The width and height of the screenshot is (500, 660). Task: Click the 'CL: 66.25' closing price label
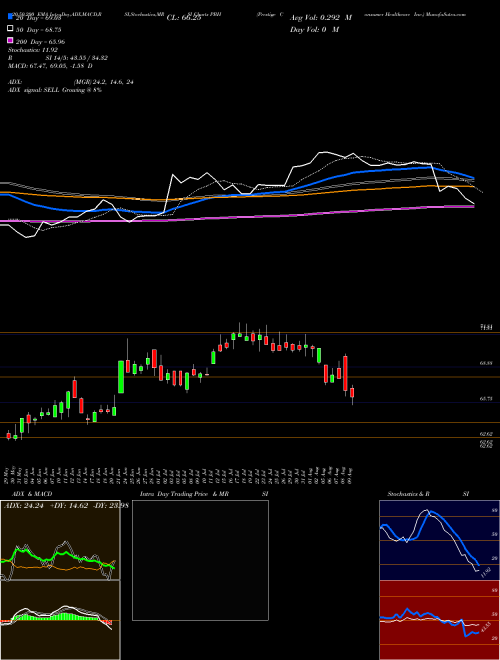(184, 18)
